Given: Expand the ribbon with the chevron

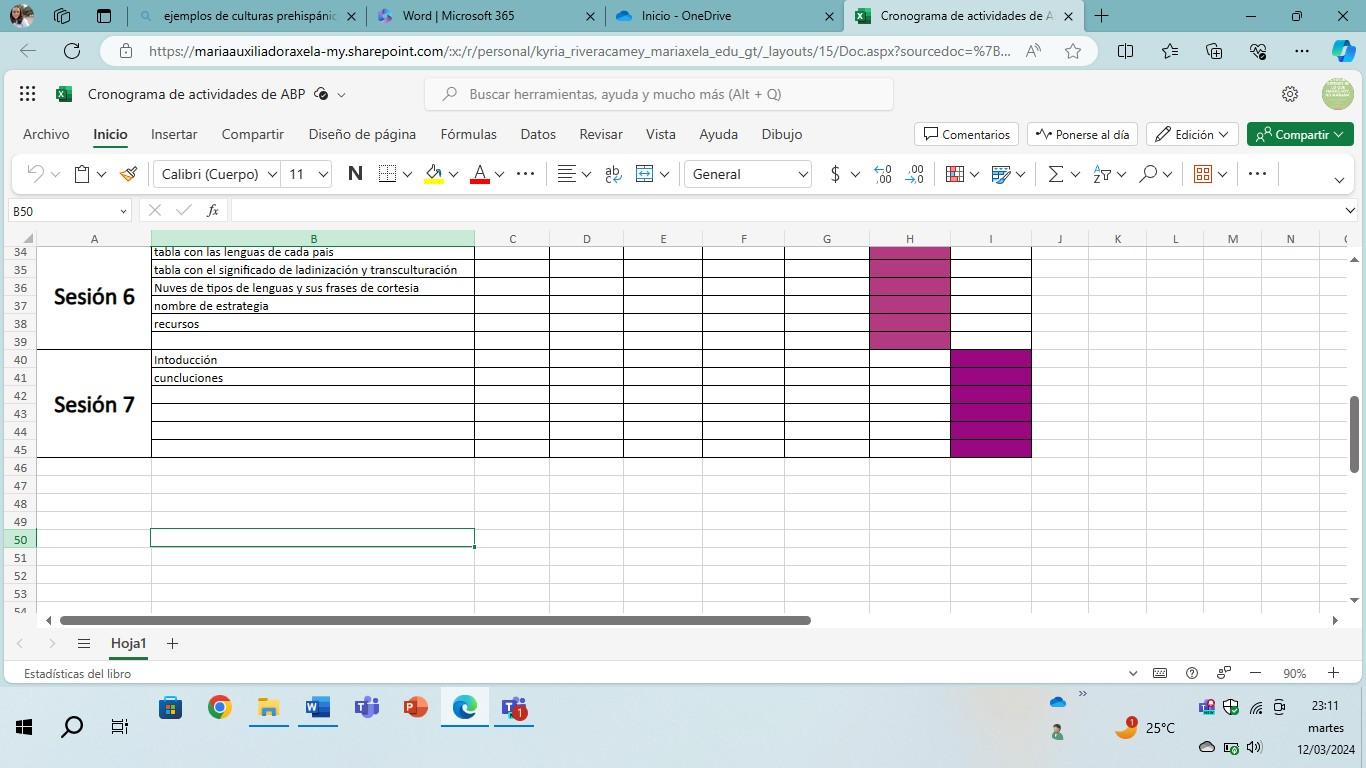Looking at the screenshot, I should point(1339,180).
